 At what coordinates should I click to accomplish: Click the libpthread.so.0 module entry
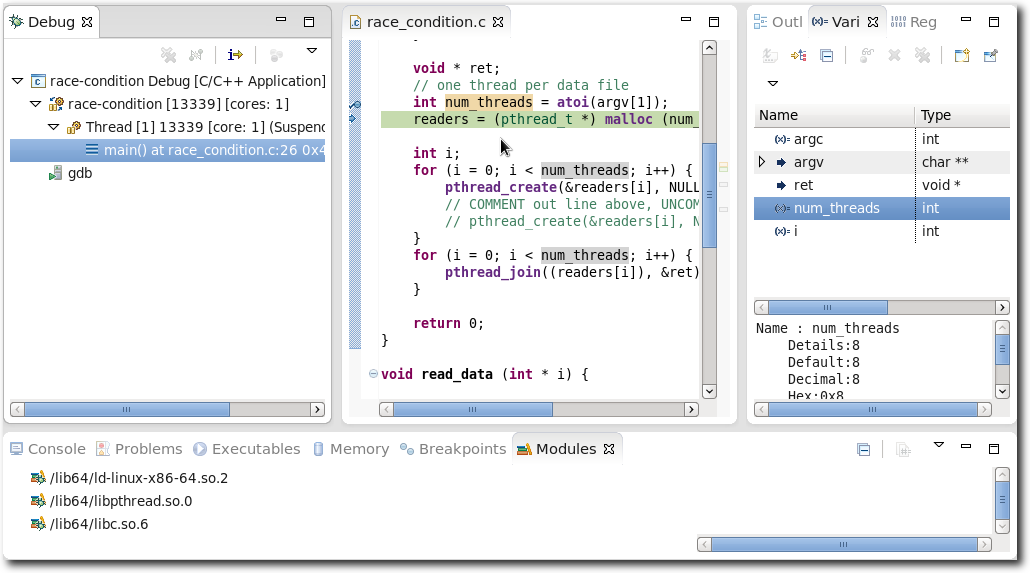coord(120,501)
